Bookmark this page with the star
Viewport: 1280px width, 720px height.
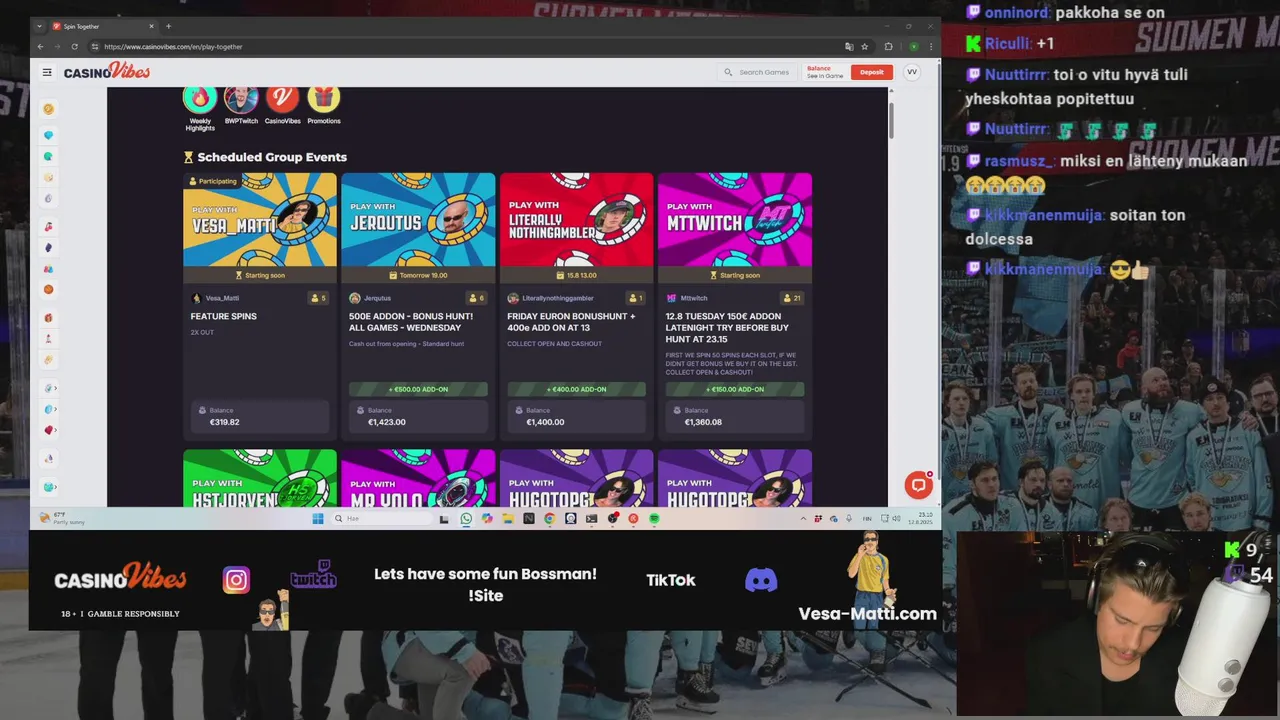point(865,47)
